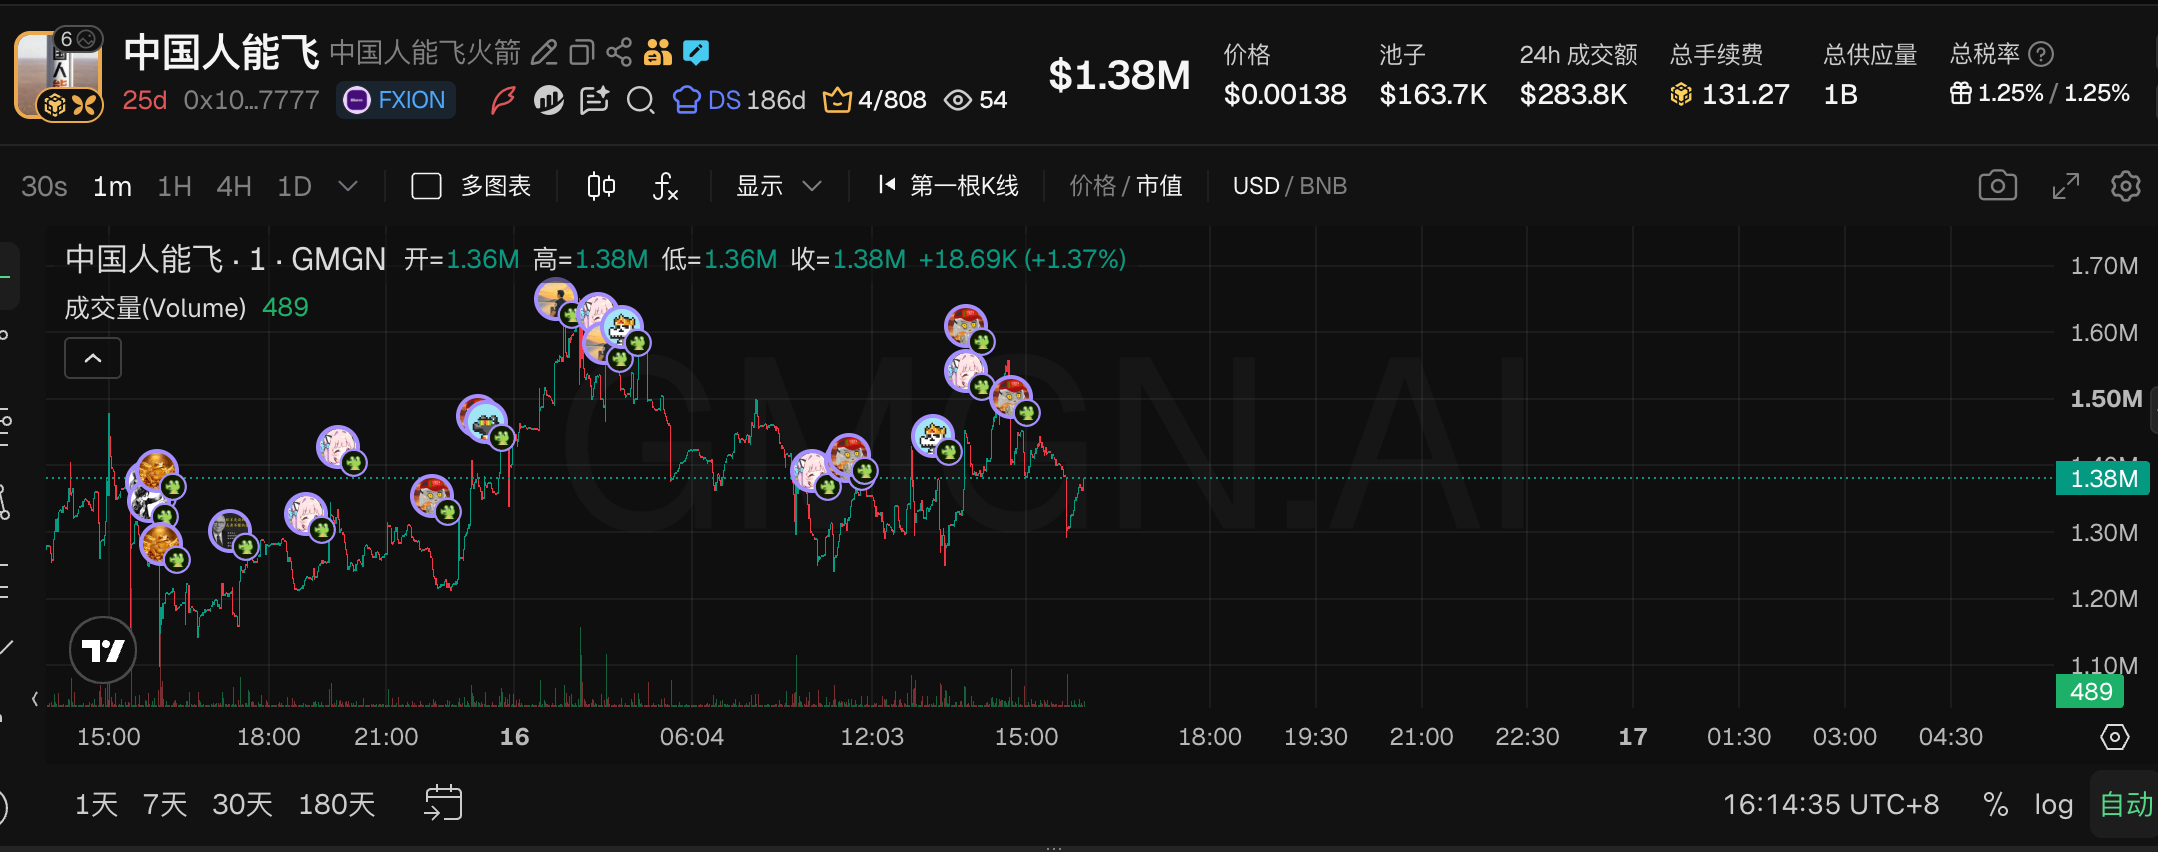Click the share icon near token name

point(619,52)
